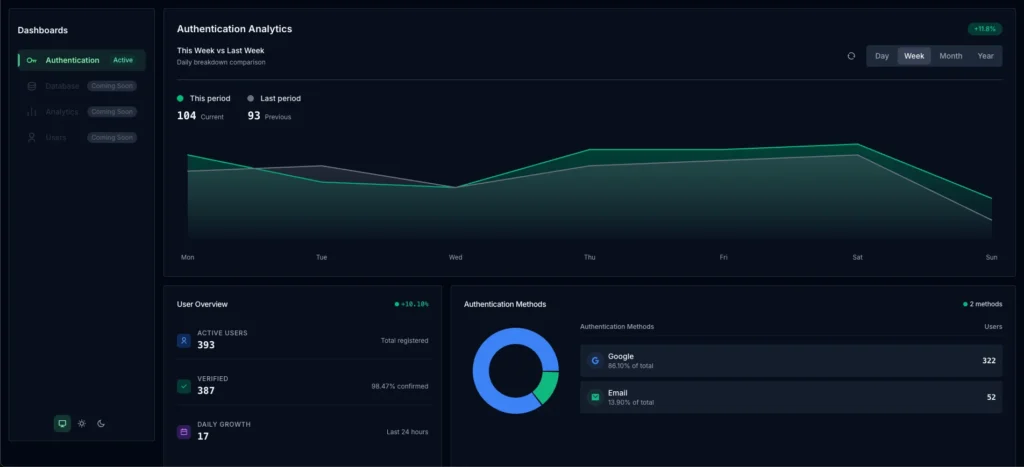Select the Email authentication method row
1024x467 pixels.
click(x=791, y=398)
